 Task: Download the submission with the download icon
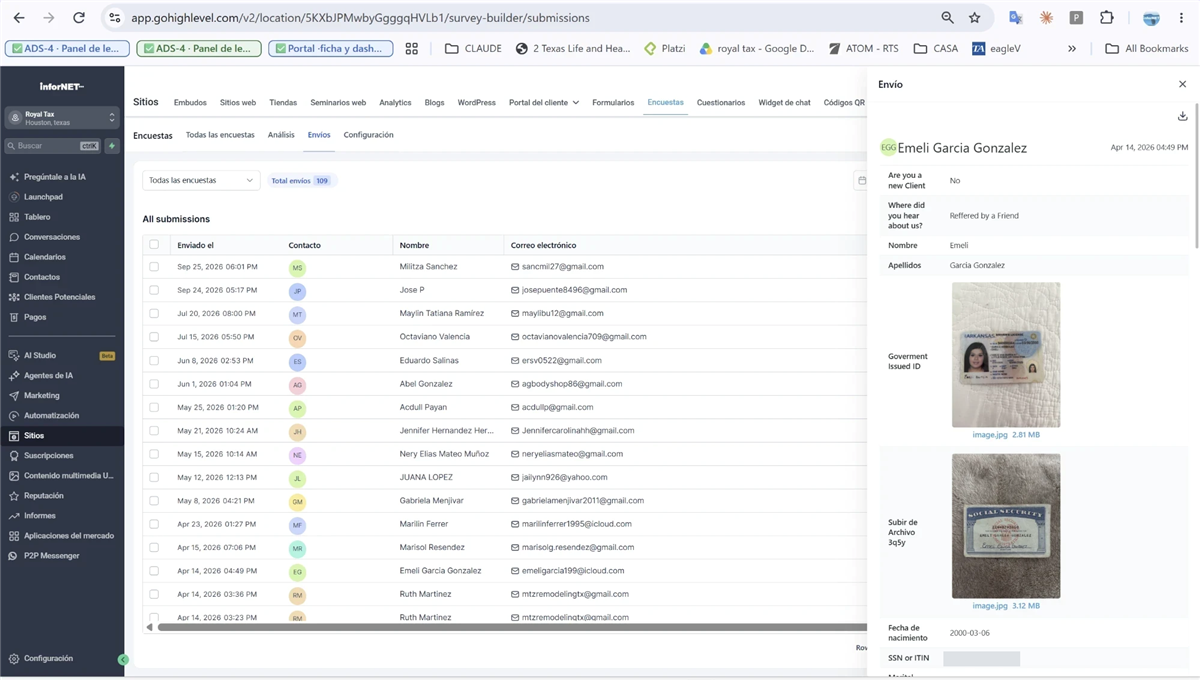(x=1182, y=116)
